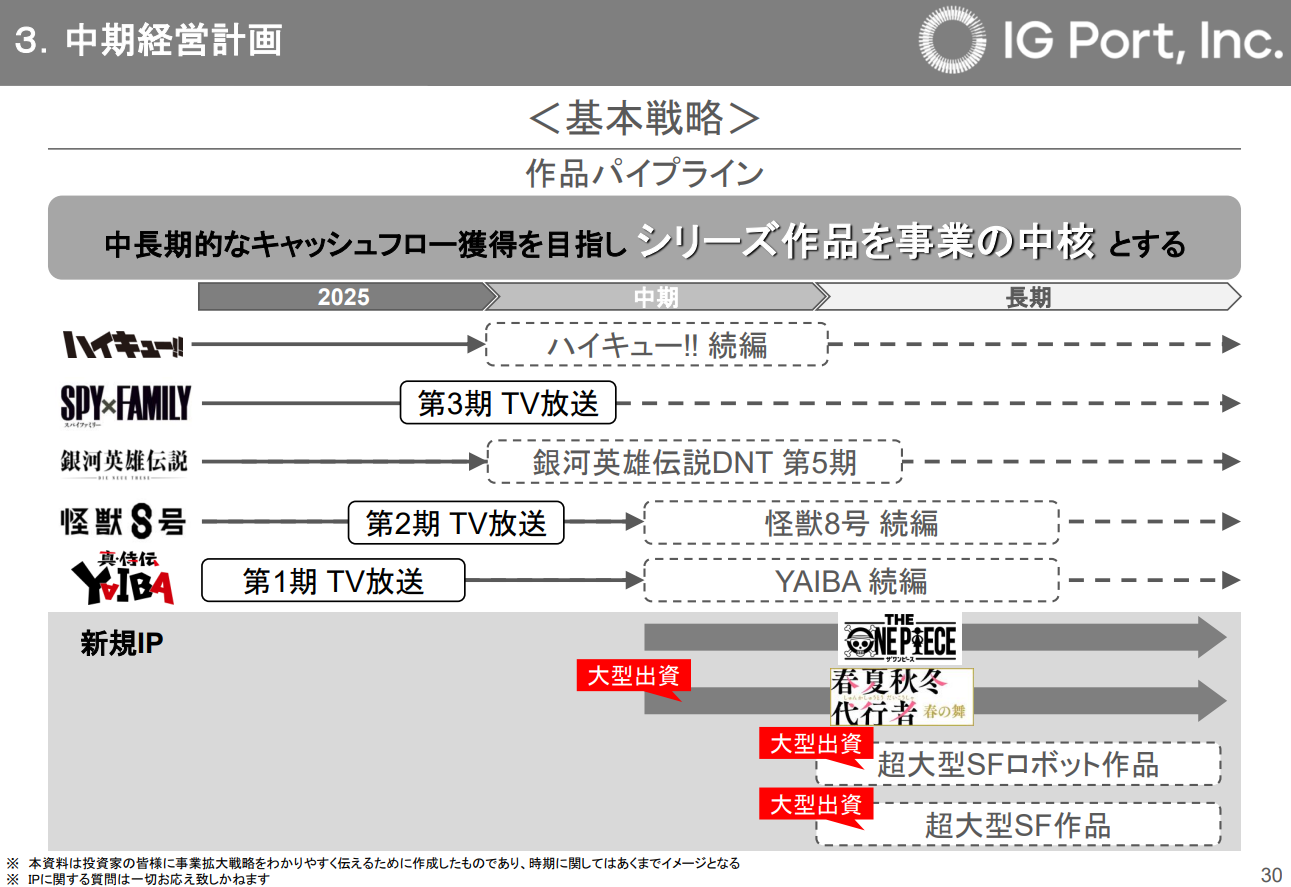
Task: Click the arrowhead ending the YAIBA row
Action: click(1232, 581)
